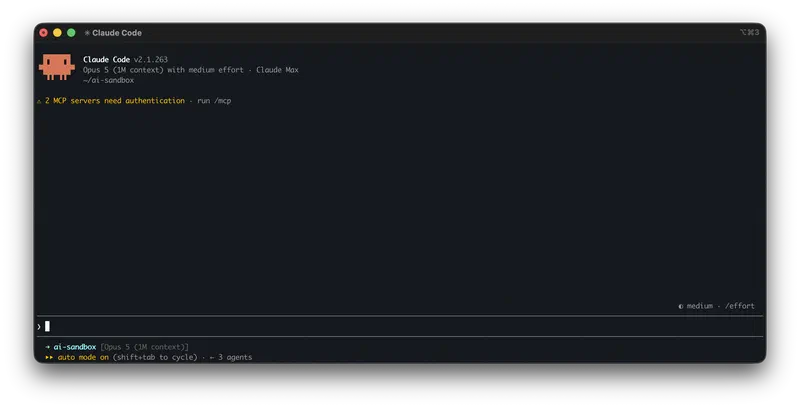Click the warning triangle before MCP message
This screenshot has height=408, width=800.
point(39,101)
